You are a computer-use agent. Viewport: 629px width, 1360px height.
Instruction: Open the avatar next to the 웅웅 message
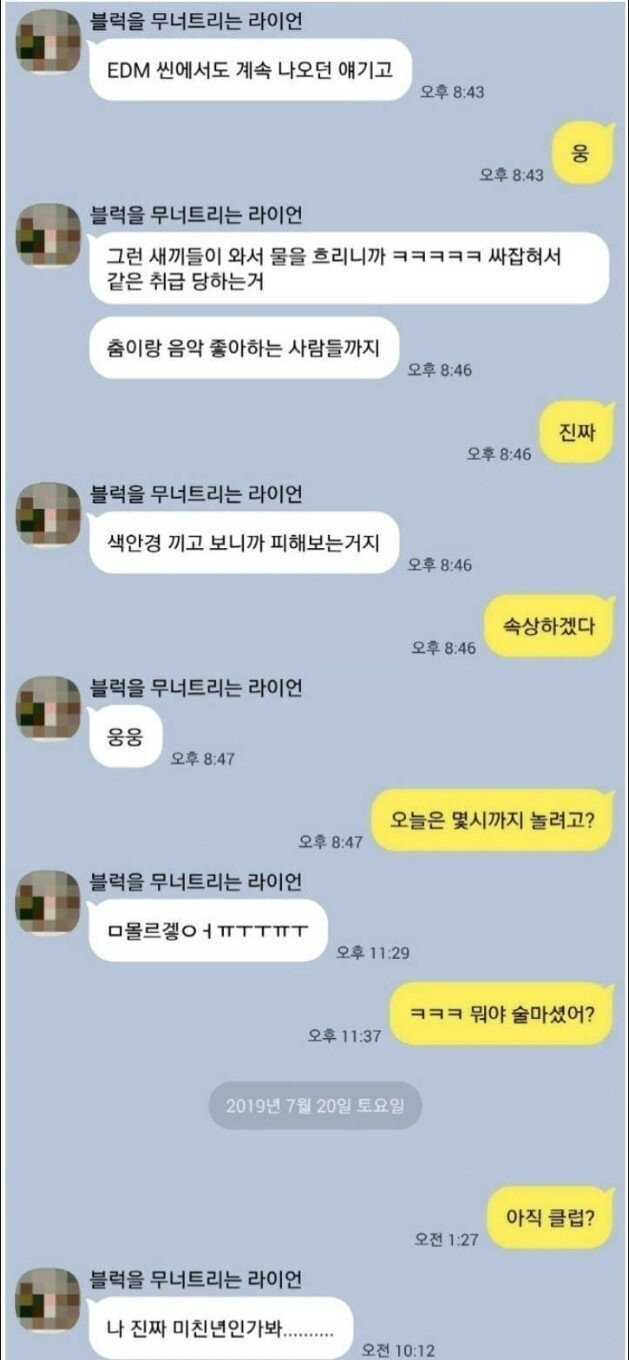pyautogui.click(x=48, y=708)
